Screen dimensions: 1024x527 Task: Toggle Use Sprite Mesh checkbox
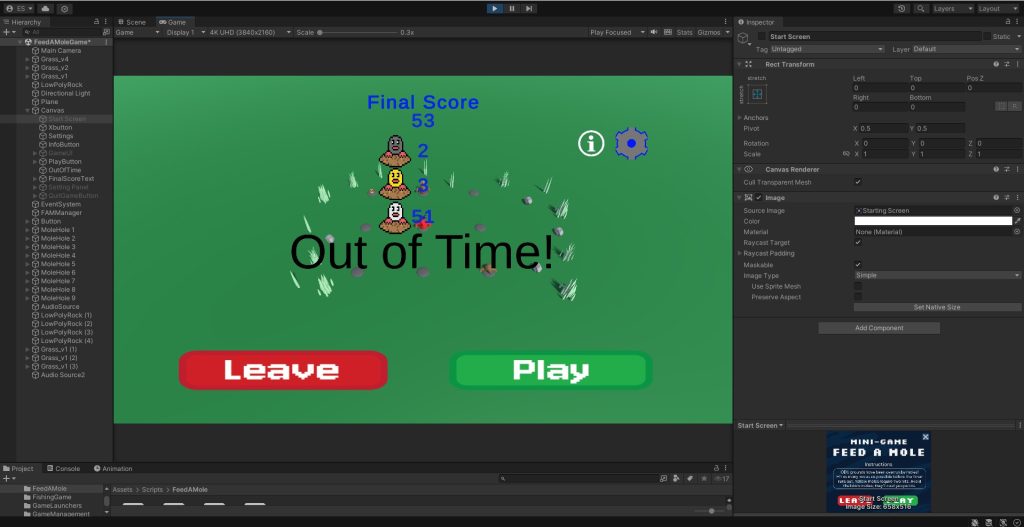tap(857, 286)
